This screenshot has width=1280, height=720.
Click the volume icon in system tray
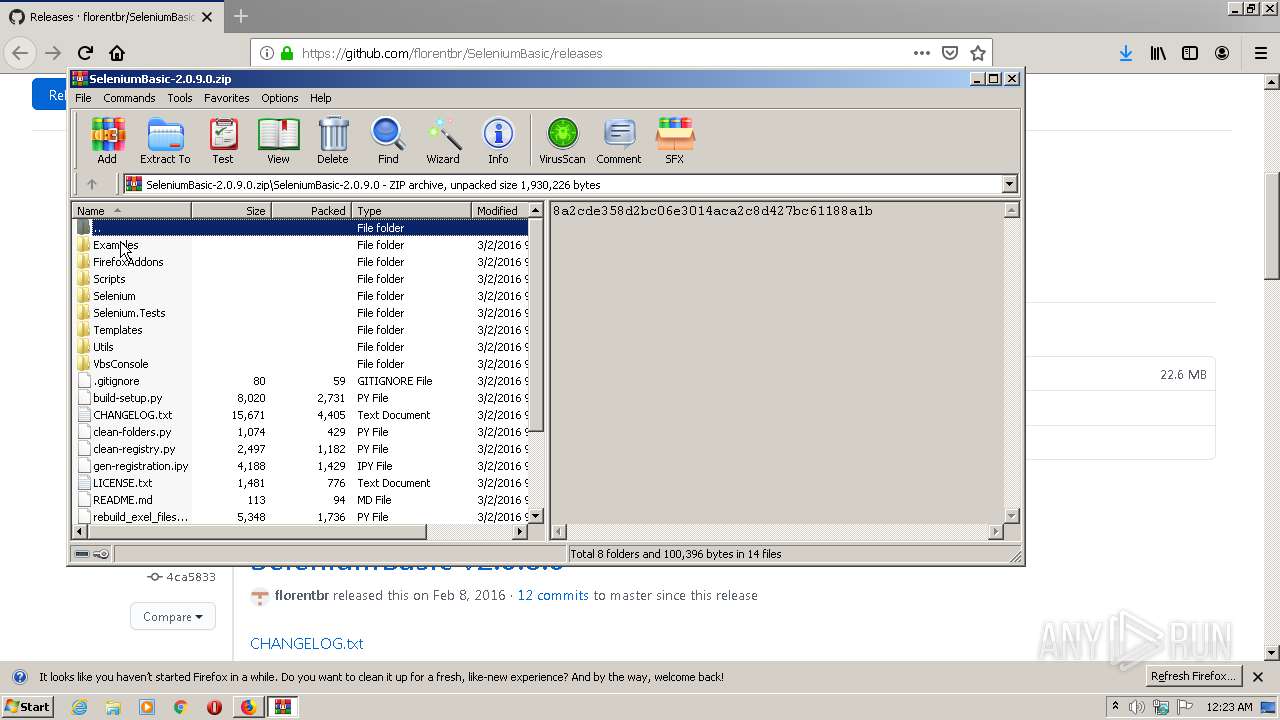click(x=1137, y=707)
